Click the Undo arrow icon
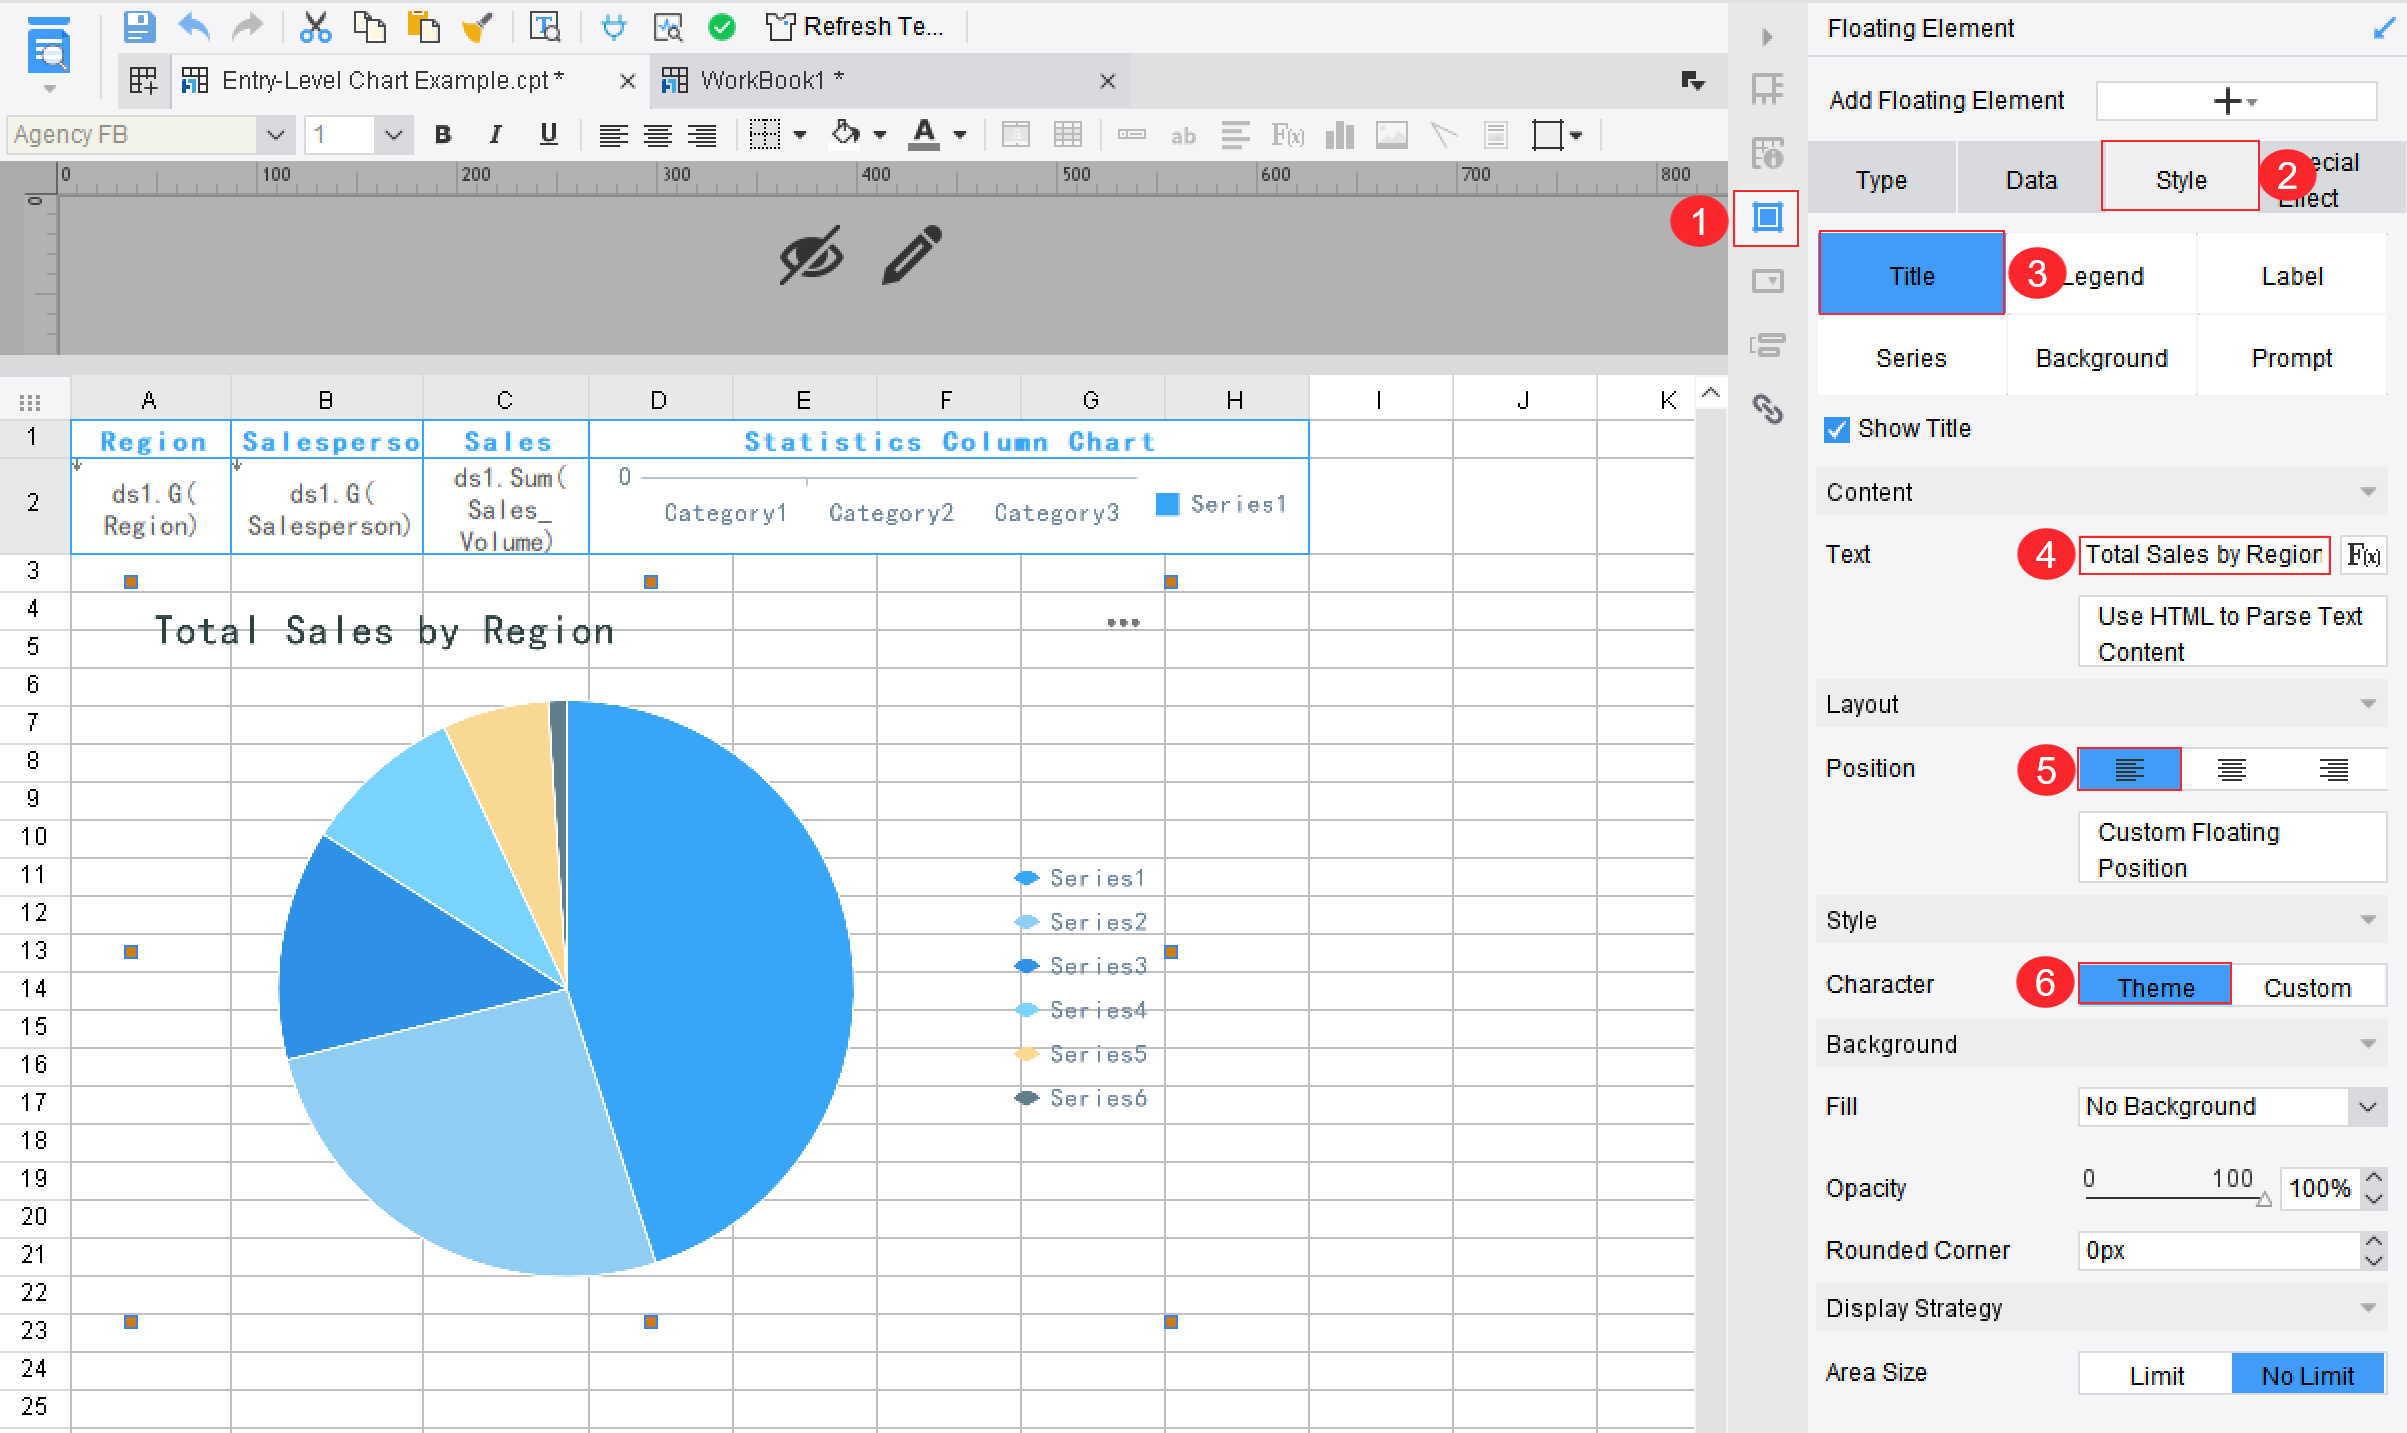 [x=194, y=27]
